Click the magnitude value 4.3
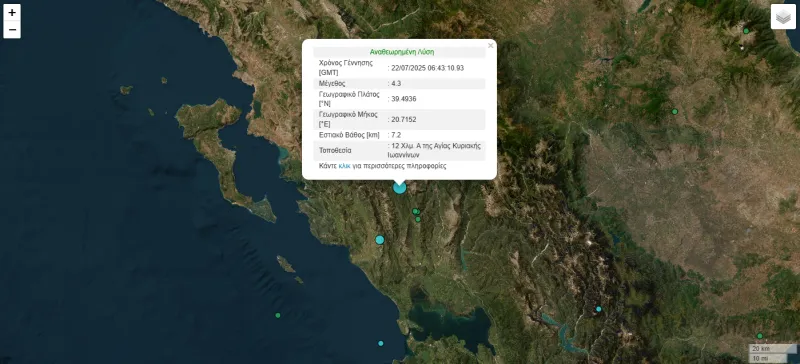This screenshot has height=364, width=800. (396, 83)
